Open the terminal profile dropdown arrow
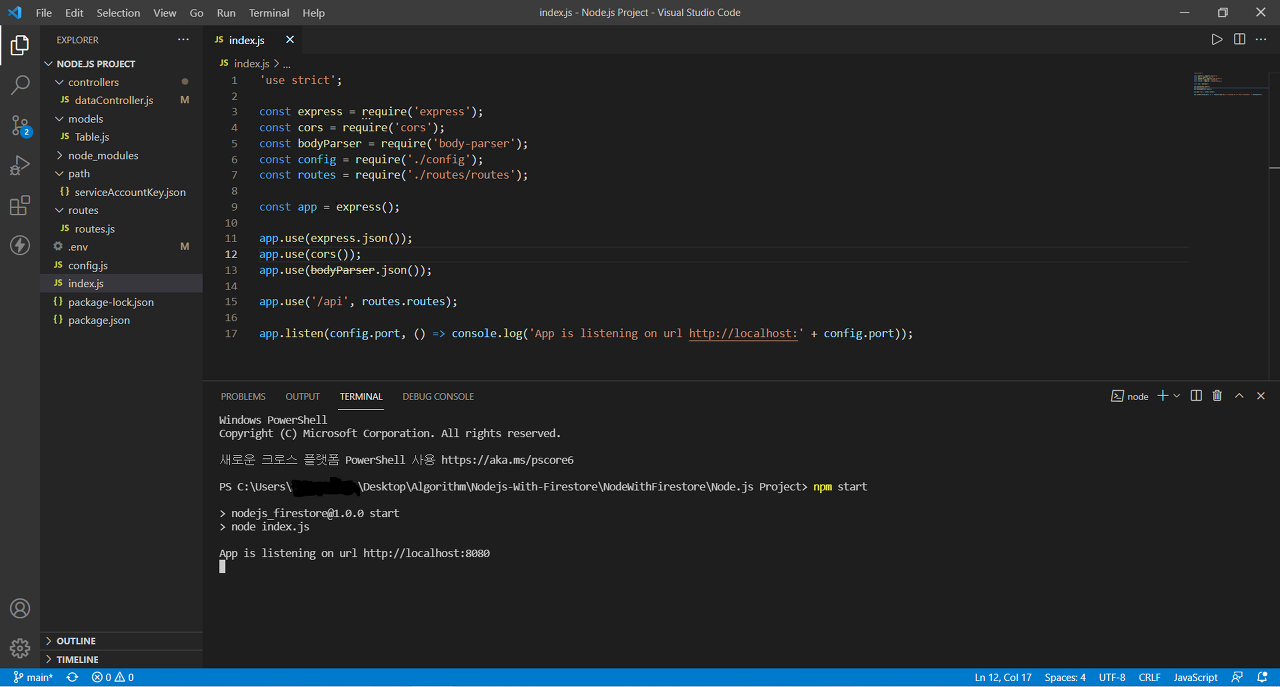Screen dimensions: 1280x687 pos(1176,396)
